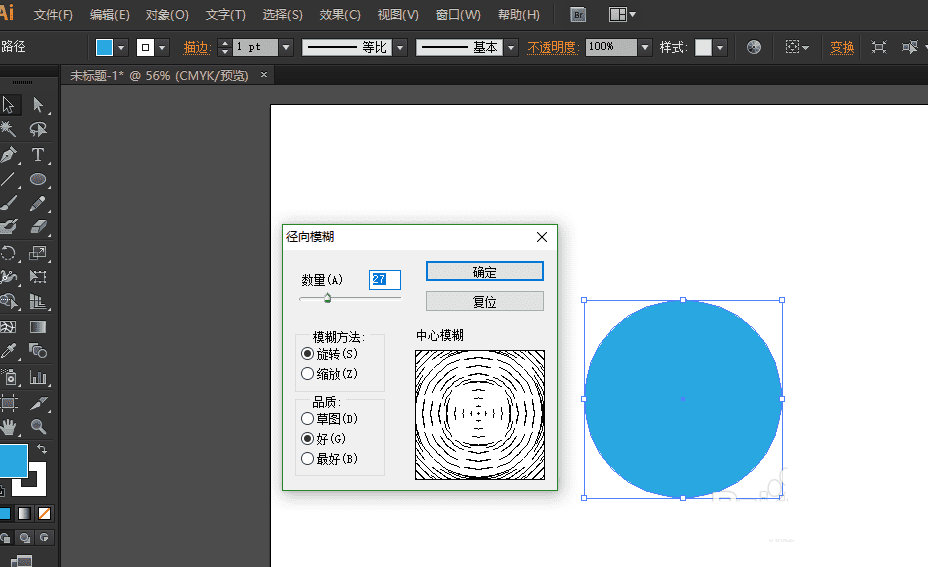Open the 描边 stroke panel link
Screen dimensions: 928x567
point(197,47)
